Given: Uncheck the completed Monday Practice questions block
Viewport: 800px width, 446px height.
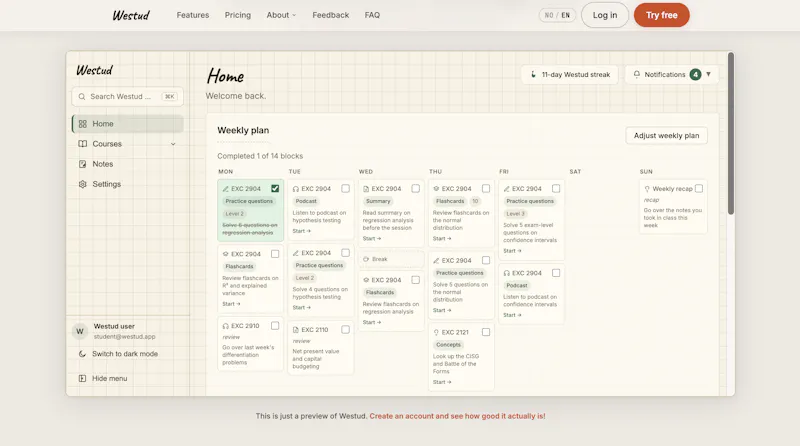Looking at the screenshot, I should pyautogui.click(x=275, y=188).
